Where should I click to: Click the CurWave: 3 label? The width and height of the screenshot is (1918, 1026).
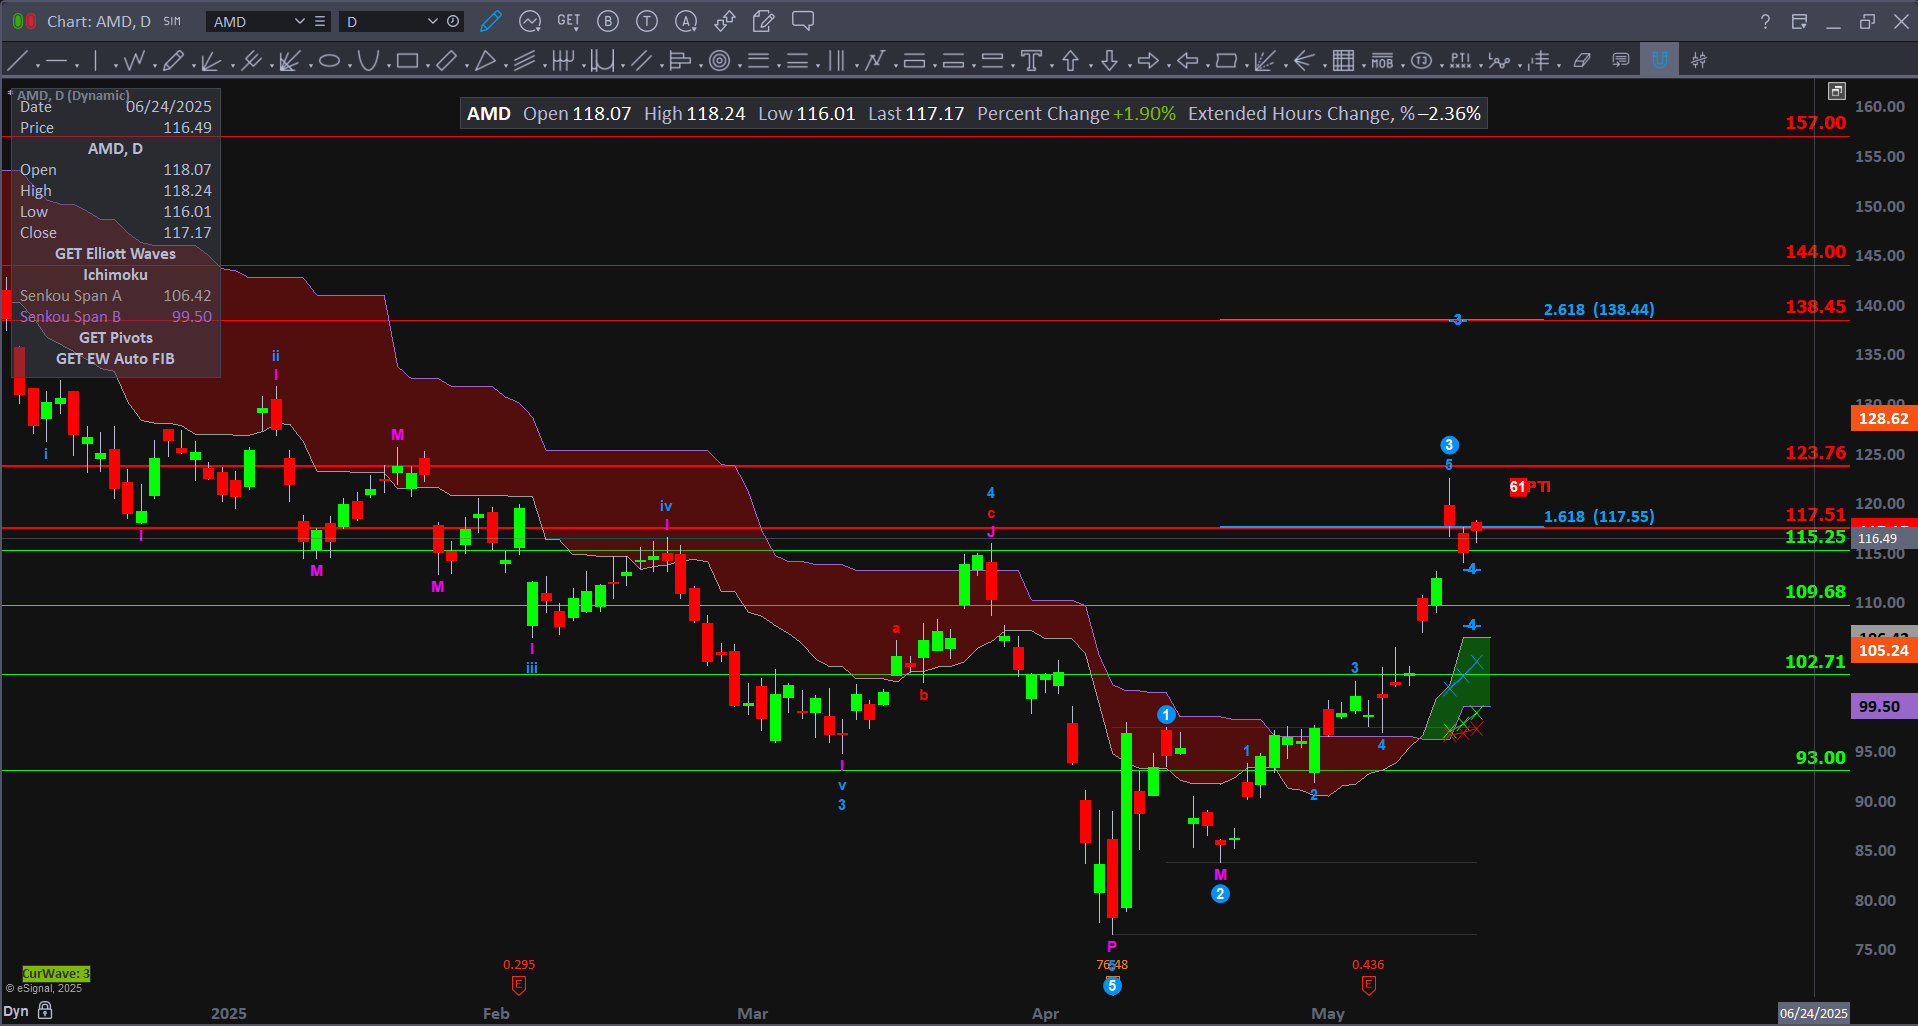coord(56,973)
